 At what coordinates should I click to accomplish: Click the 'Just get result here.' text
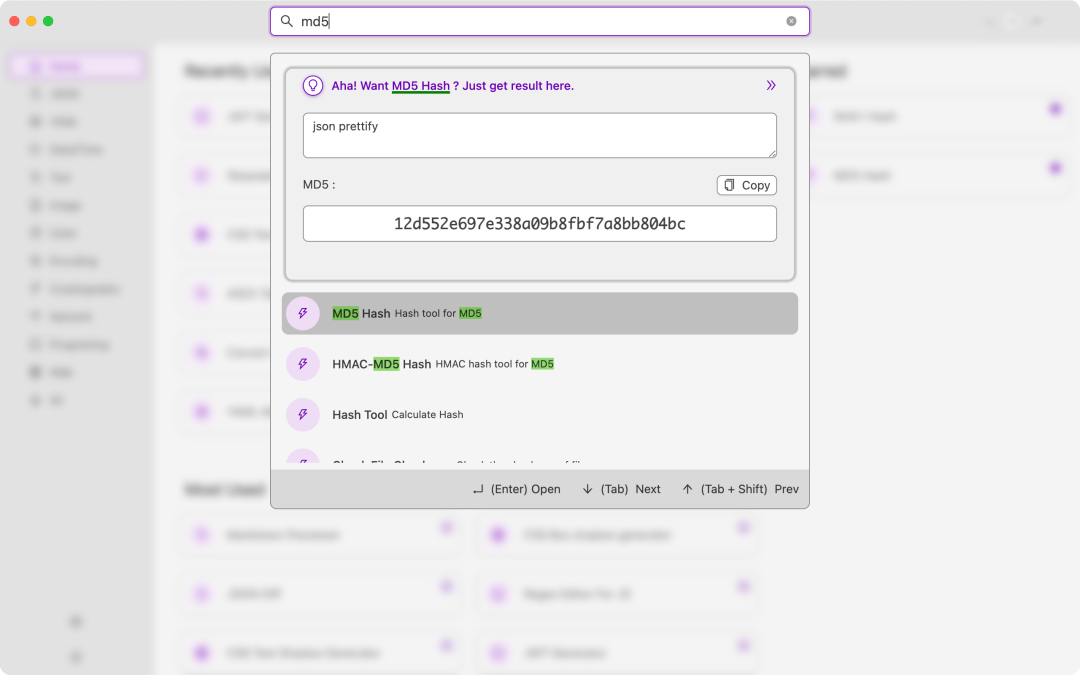[518, 86]
